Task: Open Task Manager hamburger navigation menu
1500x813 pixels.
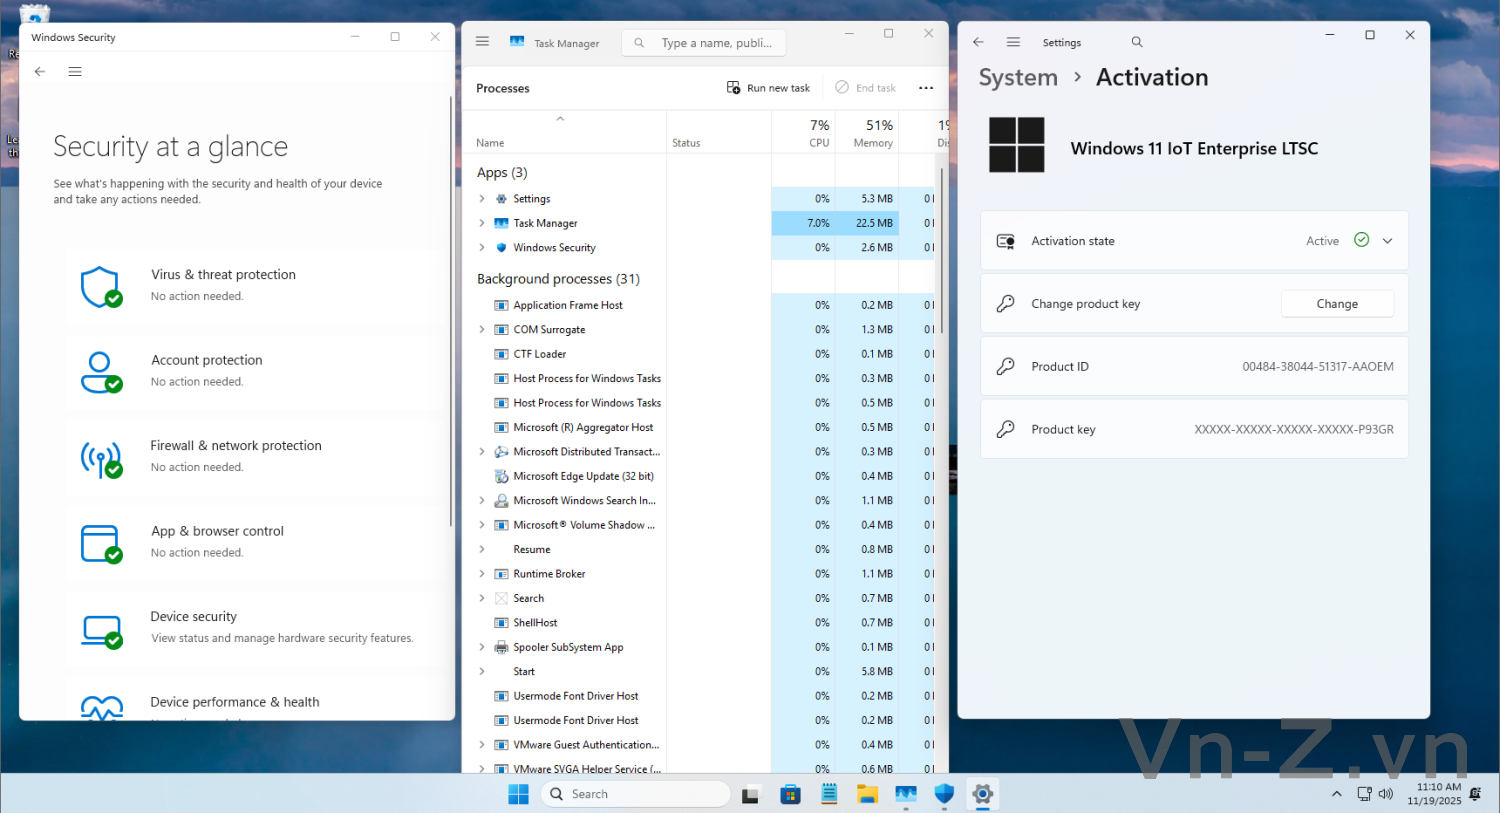Action: [482, 42]
